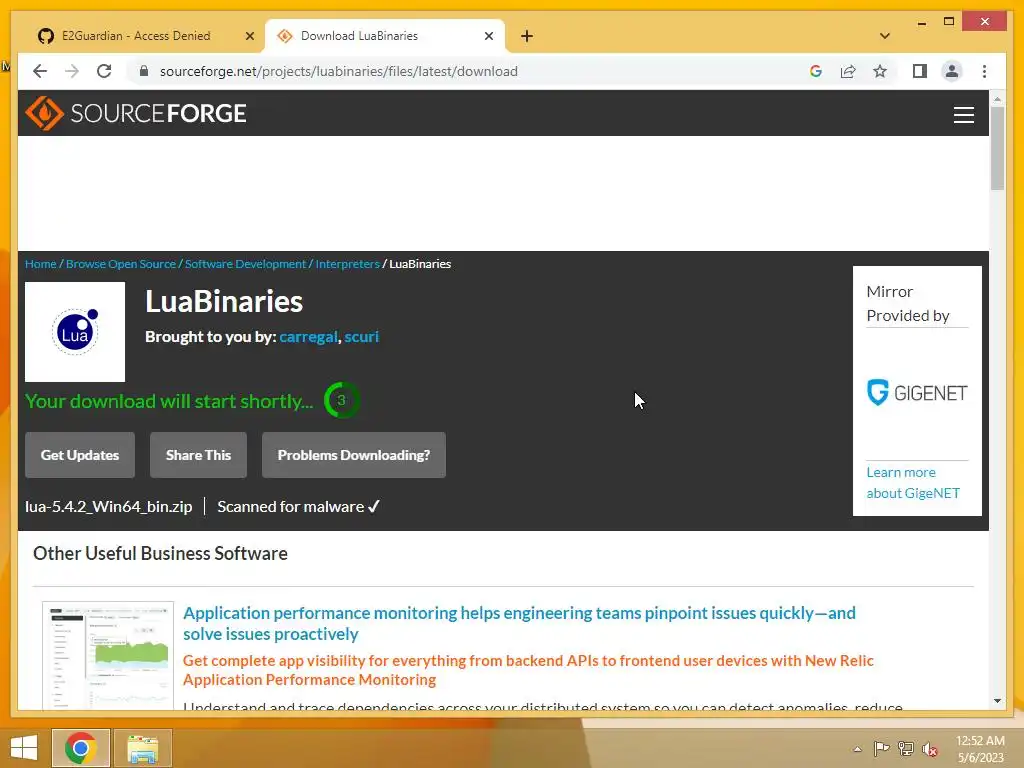Go to the Home breadcrumb link
Screen dimensions: 1024x768
[x=40, y=264]
